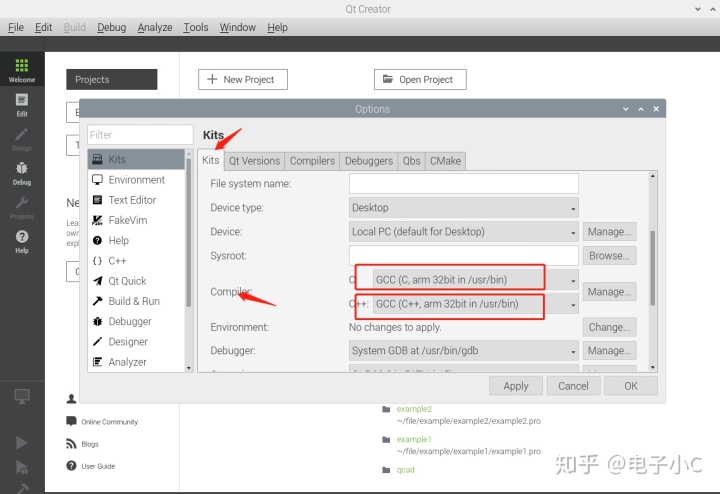The image size is (720, 494).
Task: Click Manage button next to Compiler
Action: click(609, 292)
